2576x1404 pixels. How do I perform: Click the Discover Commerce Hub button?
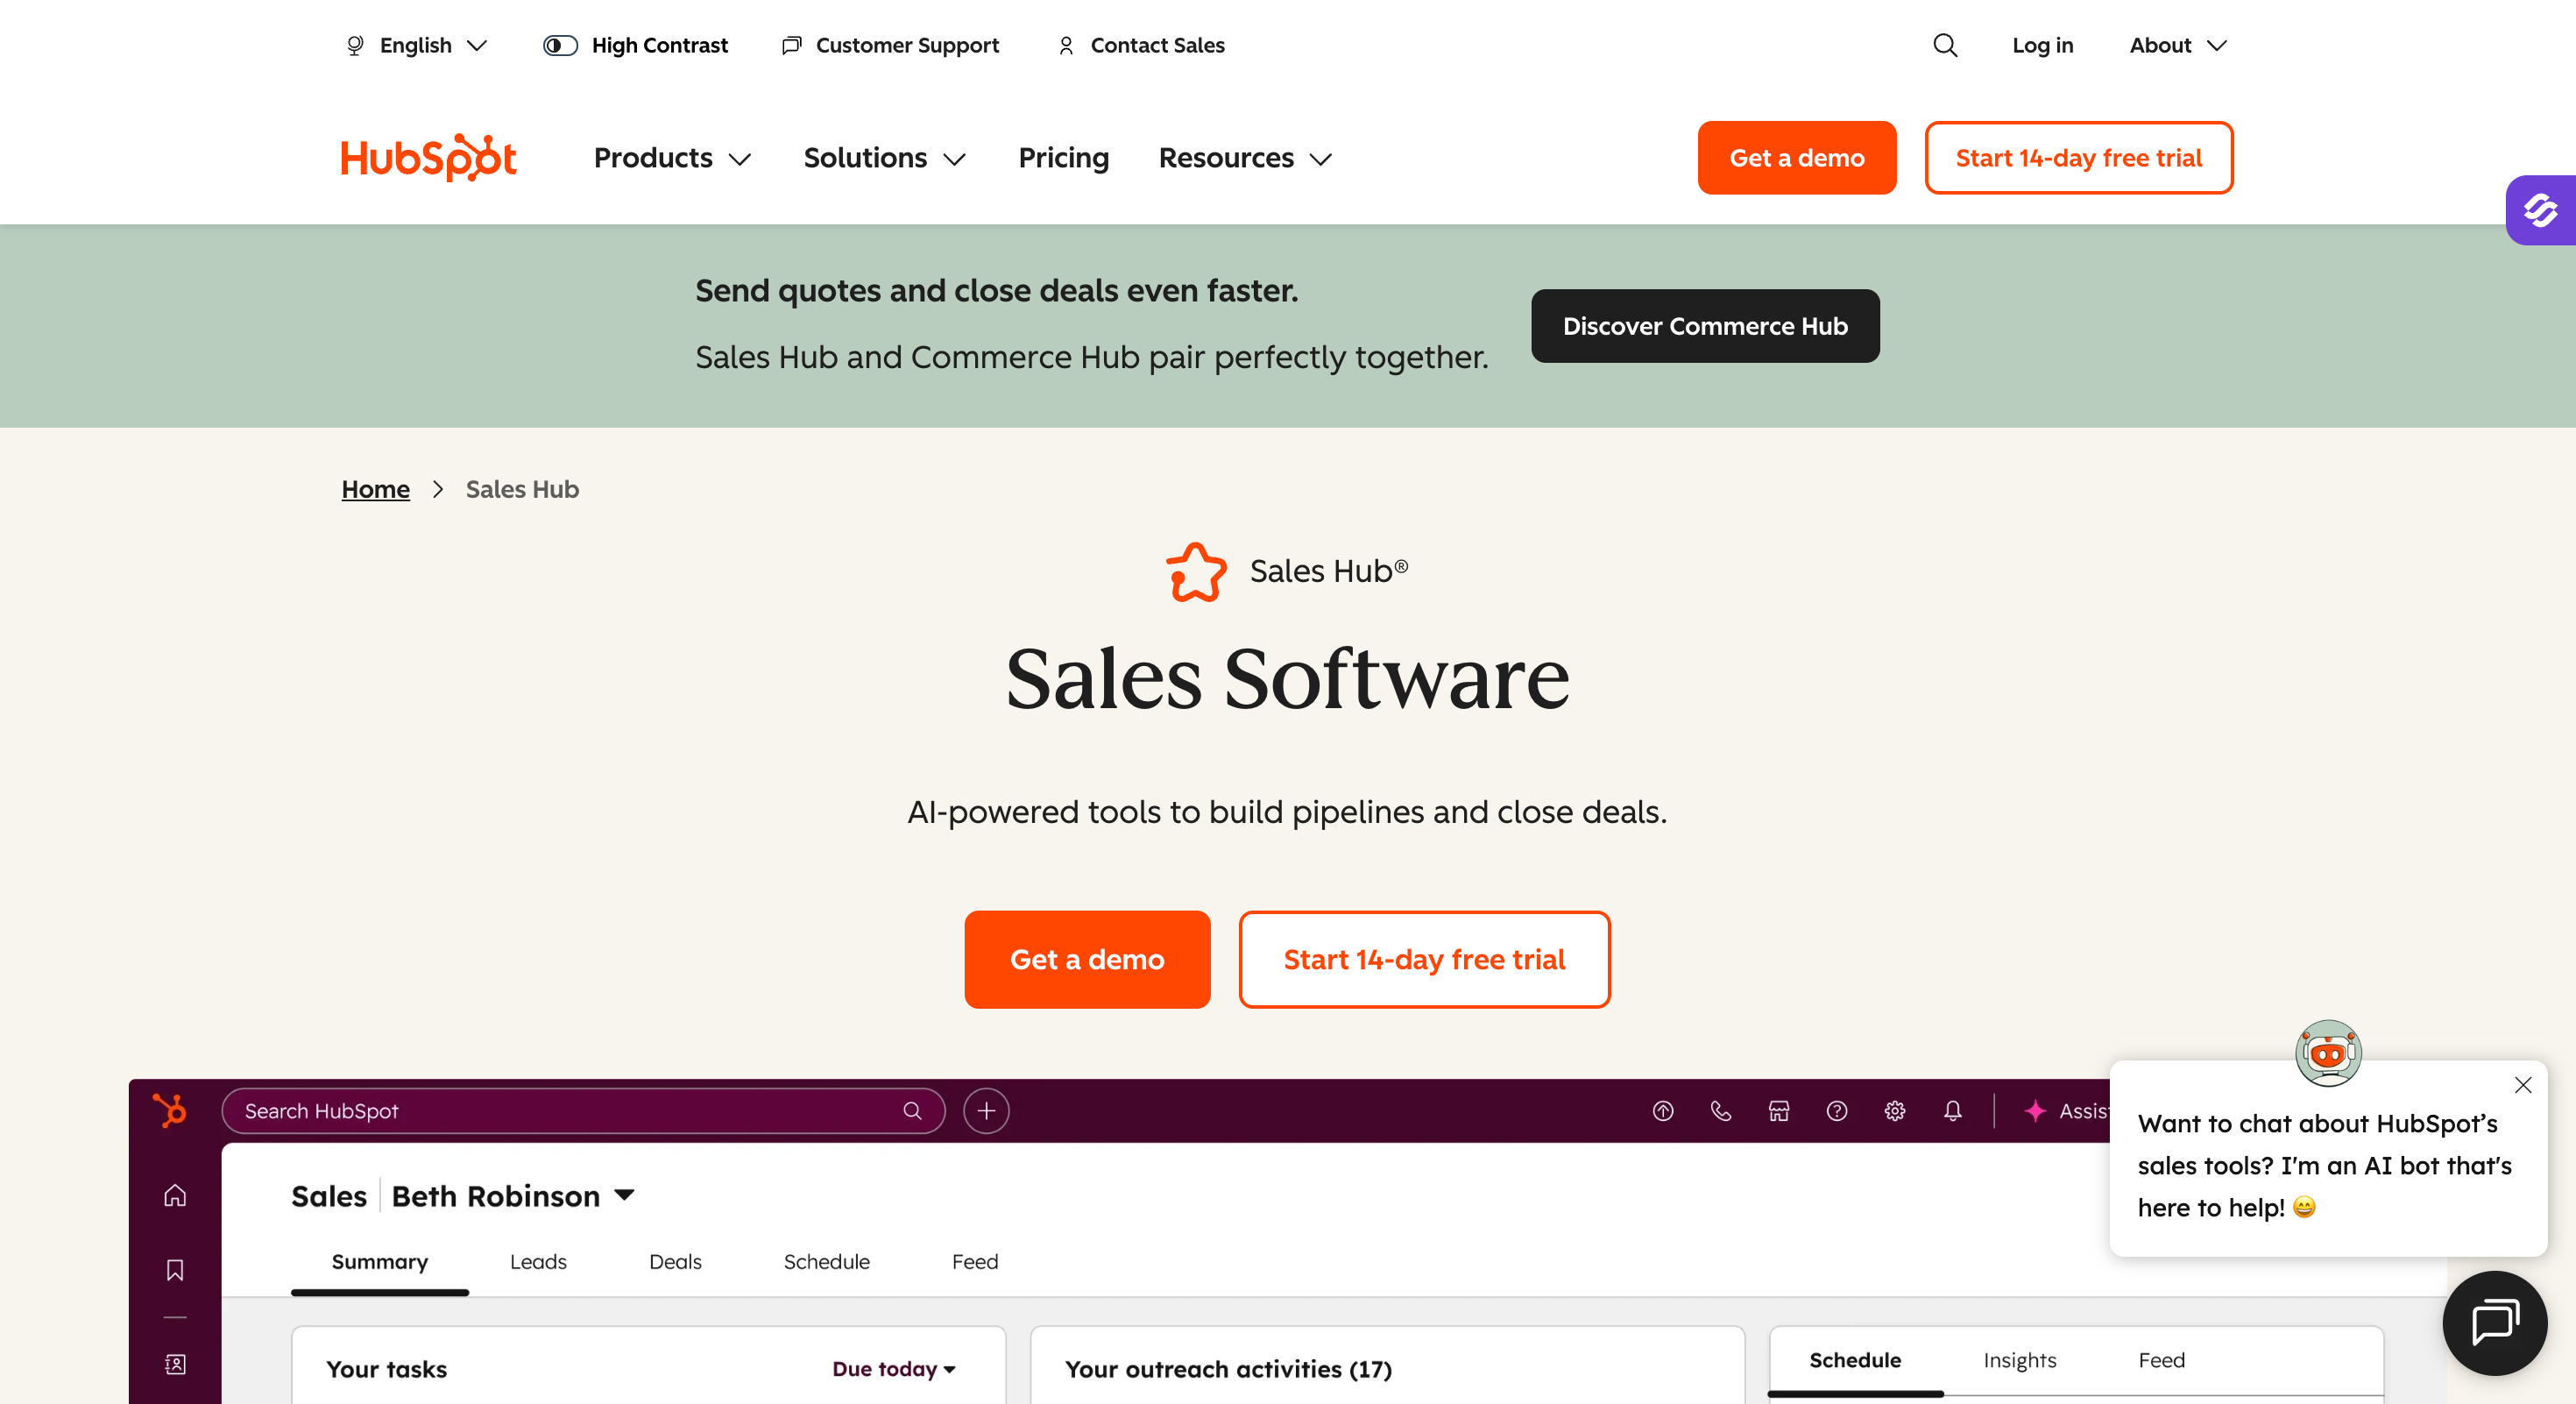click(1705, 326)
